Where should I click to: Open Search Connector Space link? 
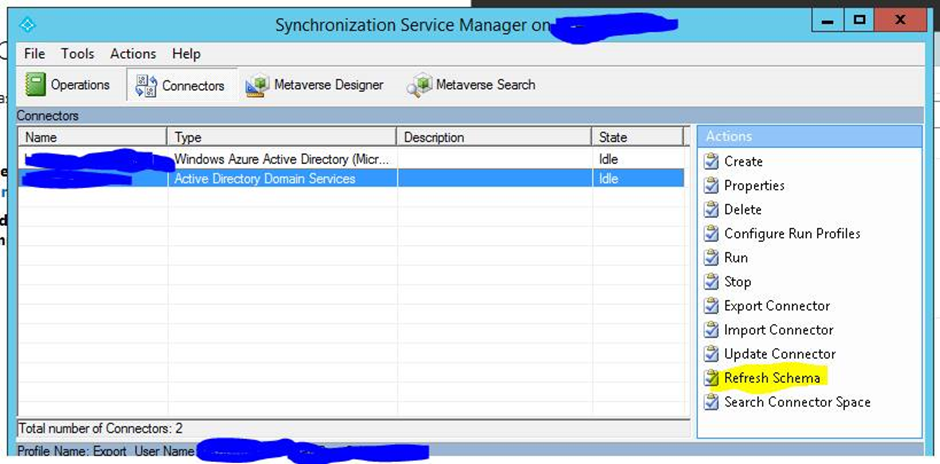tap(797, 402)
